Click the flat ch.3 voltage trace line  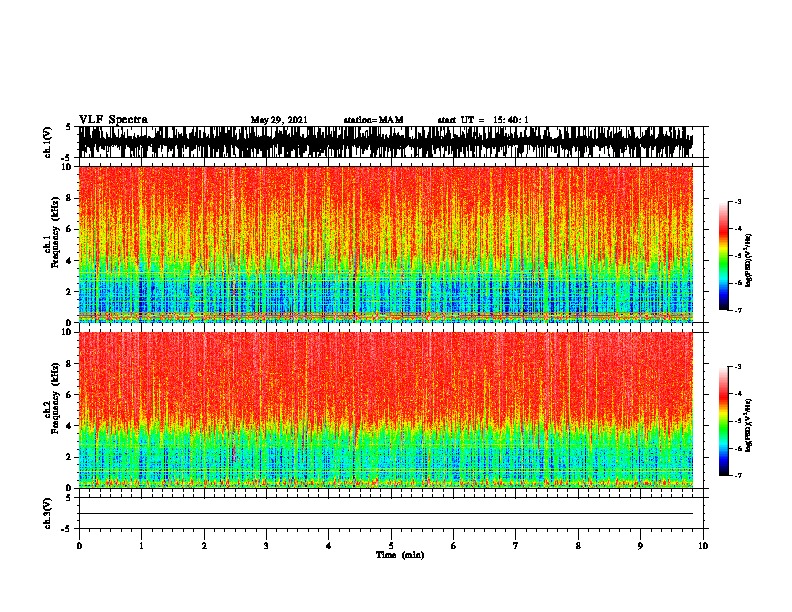click(x=385, y=514)
